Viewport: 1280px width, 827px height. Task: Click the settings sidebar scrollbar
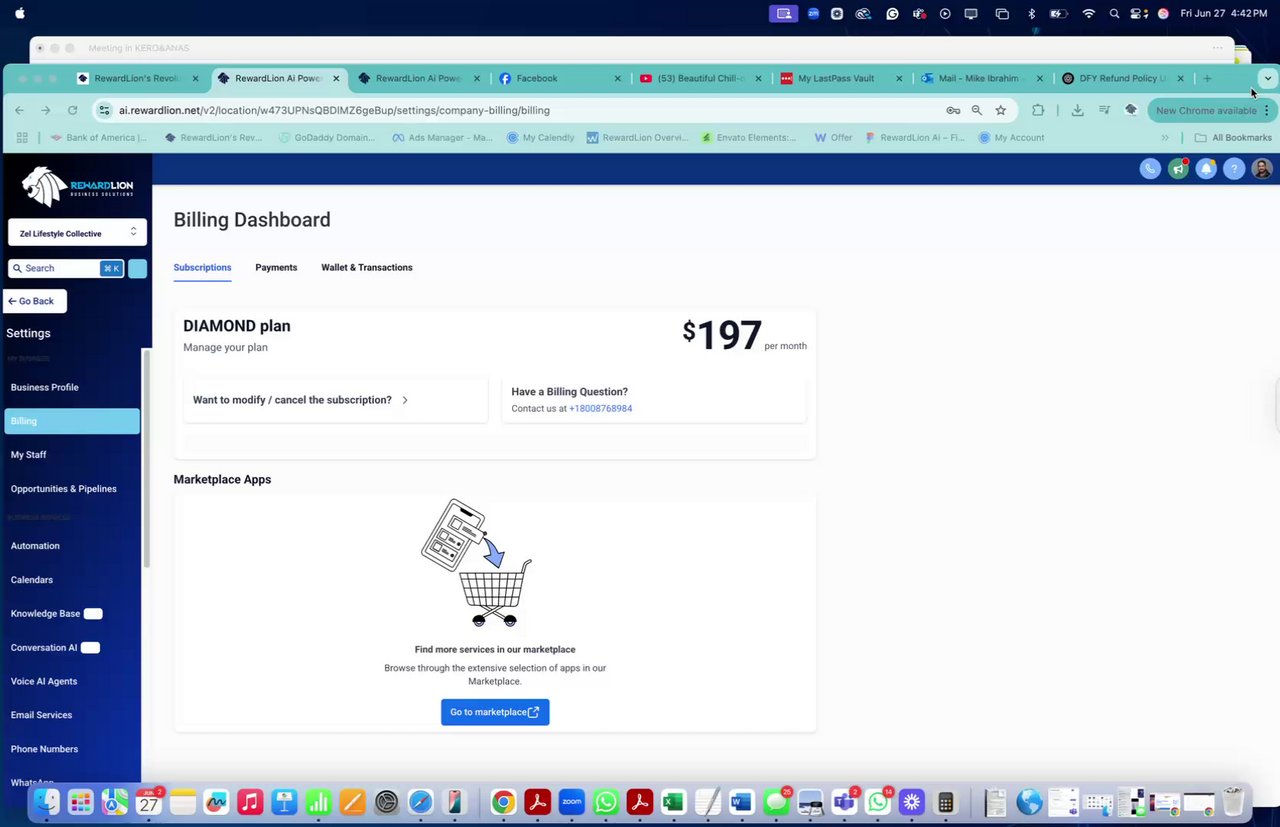(147, 460)
